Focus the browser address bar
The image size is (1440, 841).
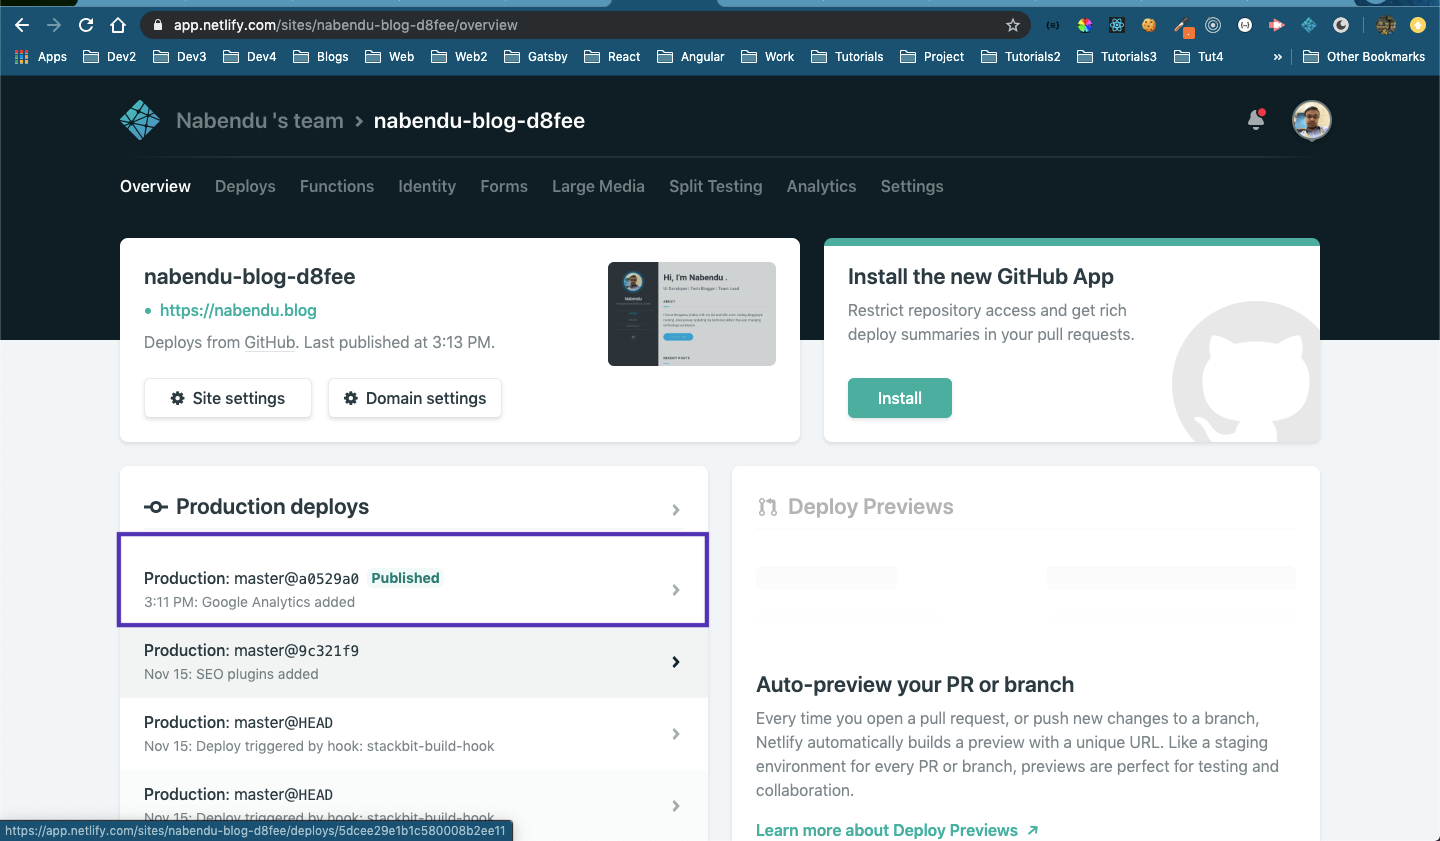tap(585, 25)
